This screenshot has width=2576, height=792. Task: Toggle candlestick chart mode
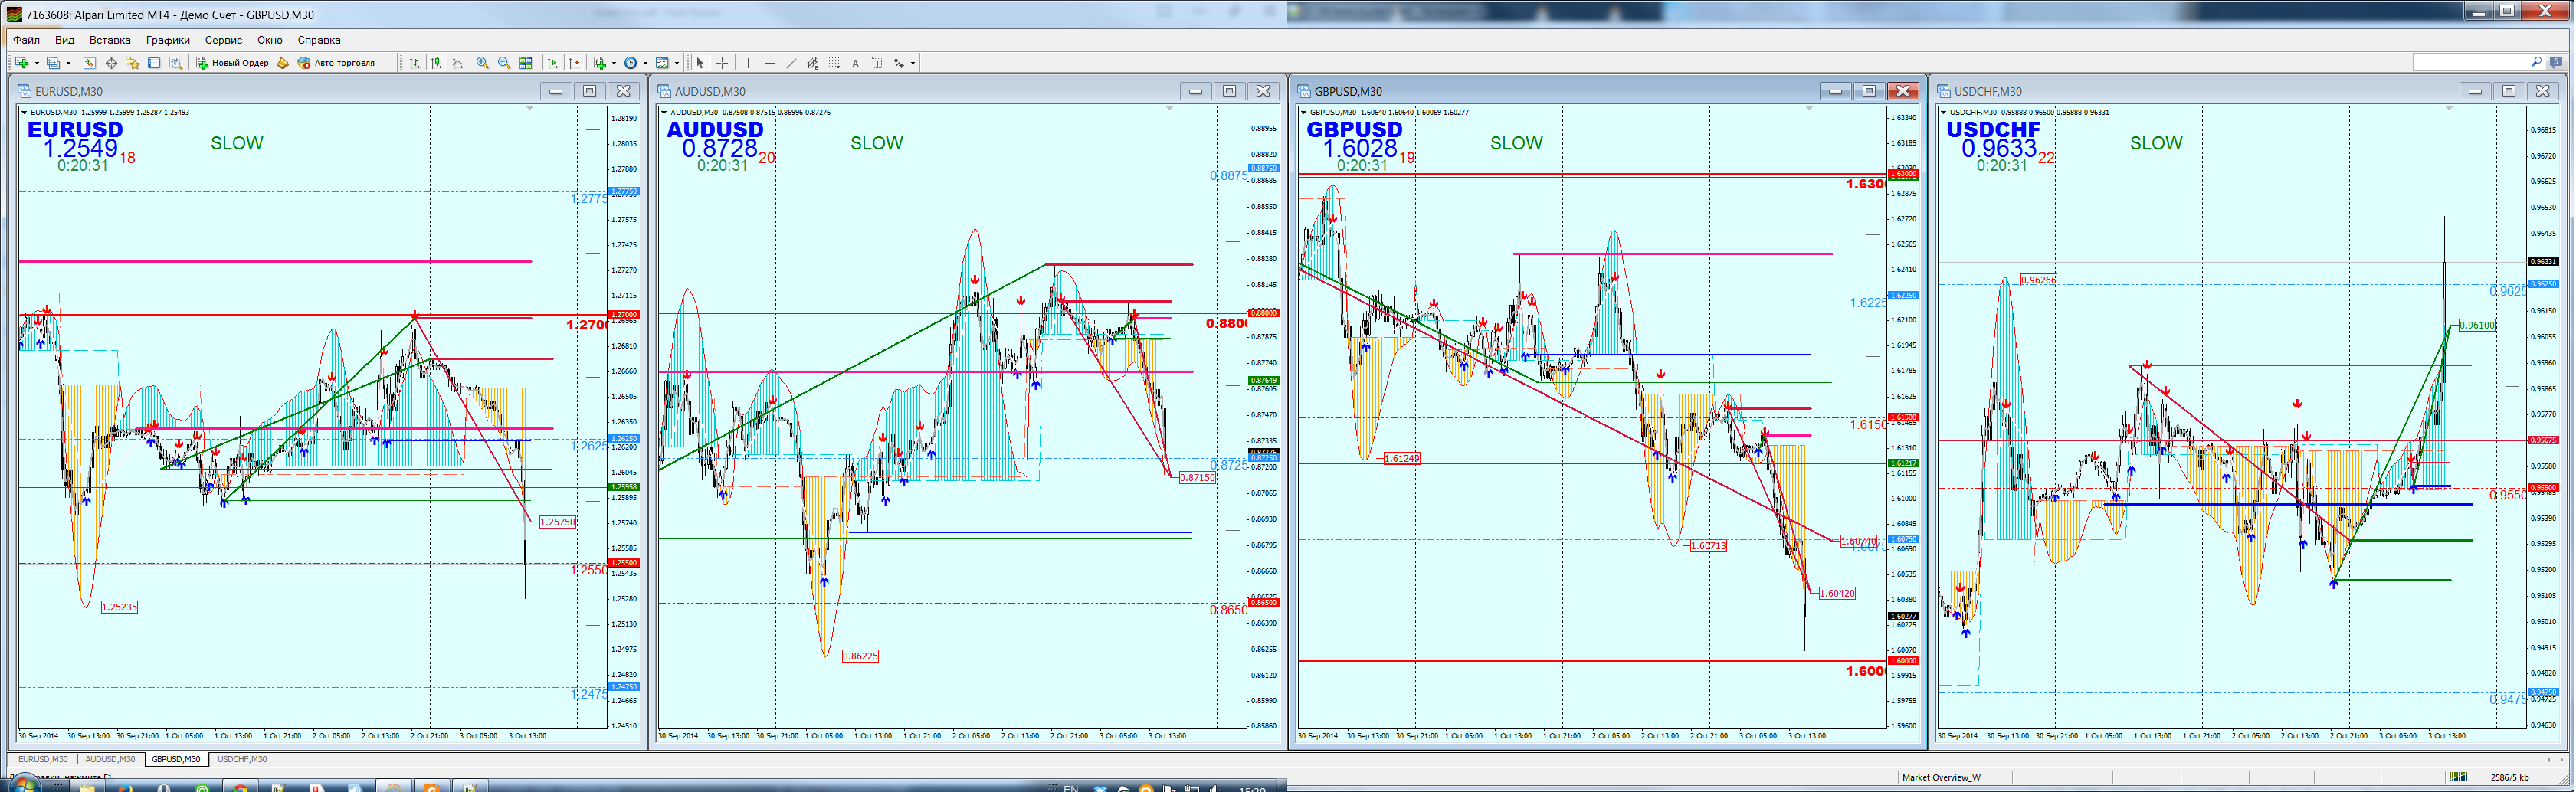(436, 63)
